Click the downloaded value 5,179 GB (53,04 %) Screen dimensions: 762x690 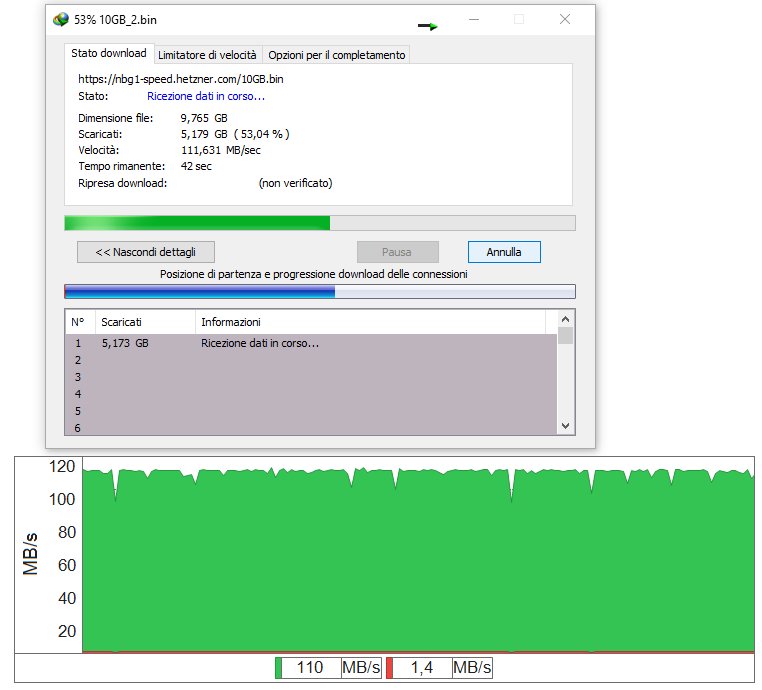(235, 134)
